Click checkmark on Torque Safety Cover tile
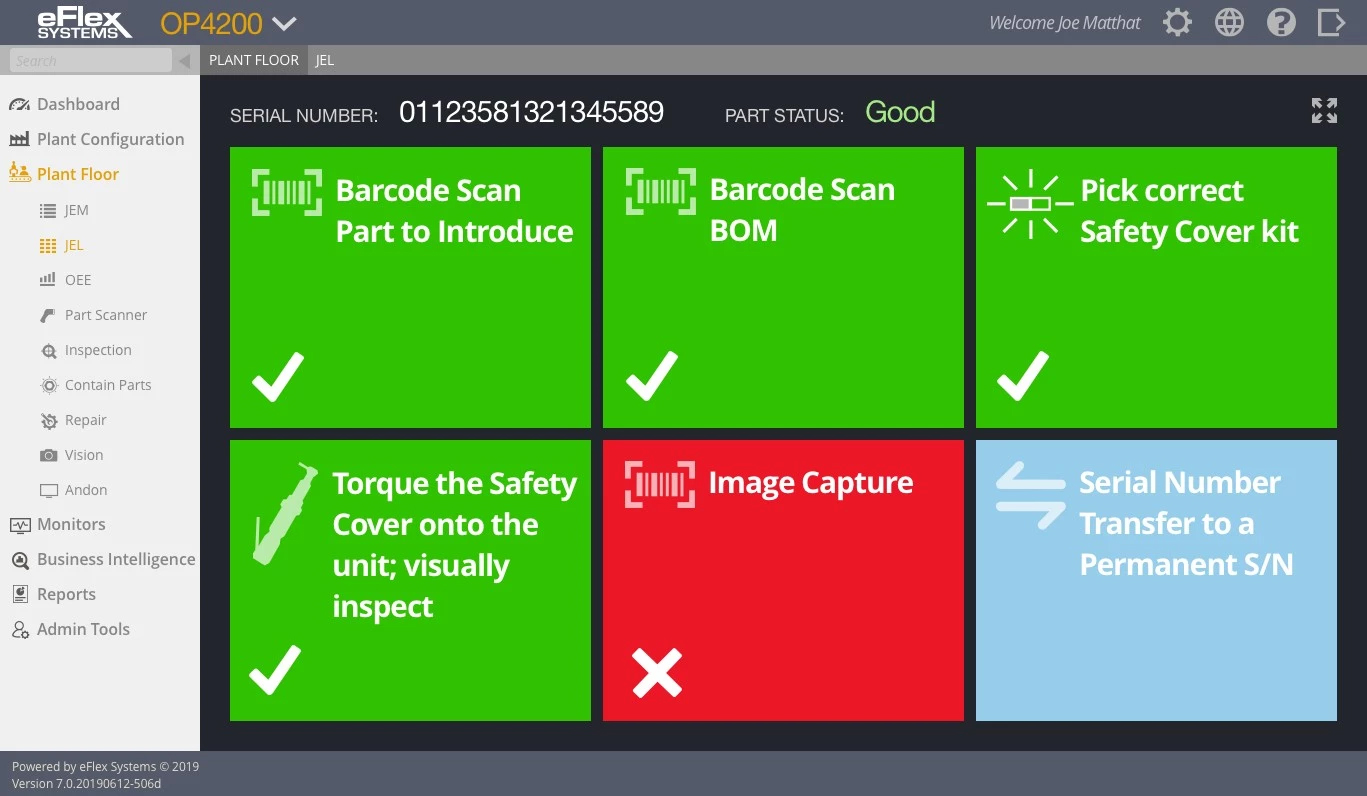The width and height of the screenshot is (1367, 796). click(x=275, y=670)
